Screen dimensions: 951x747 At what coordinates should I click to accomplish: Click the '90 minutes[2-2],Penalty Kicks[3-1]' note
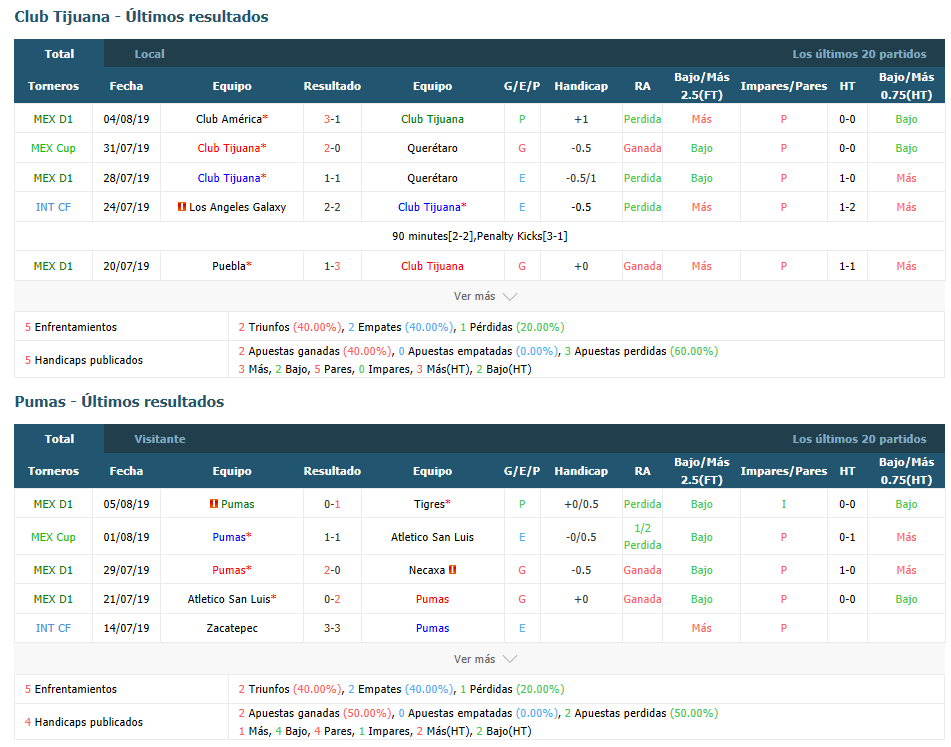[x=480, y=236]
